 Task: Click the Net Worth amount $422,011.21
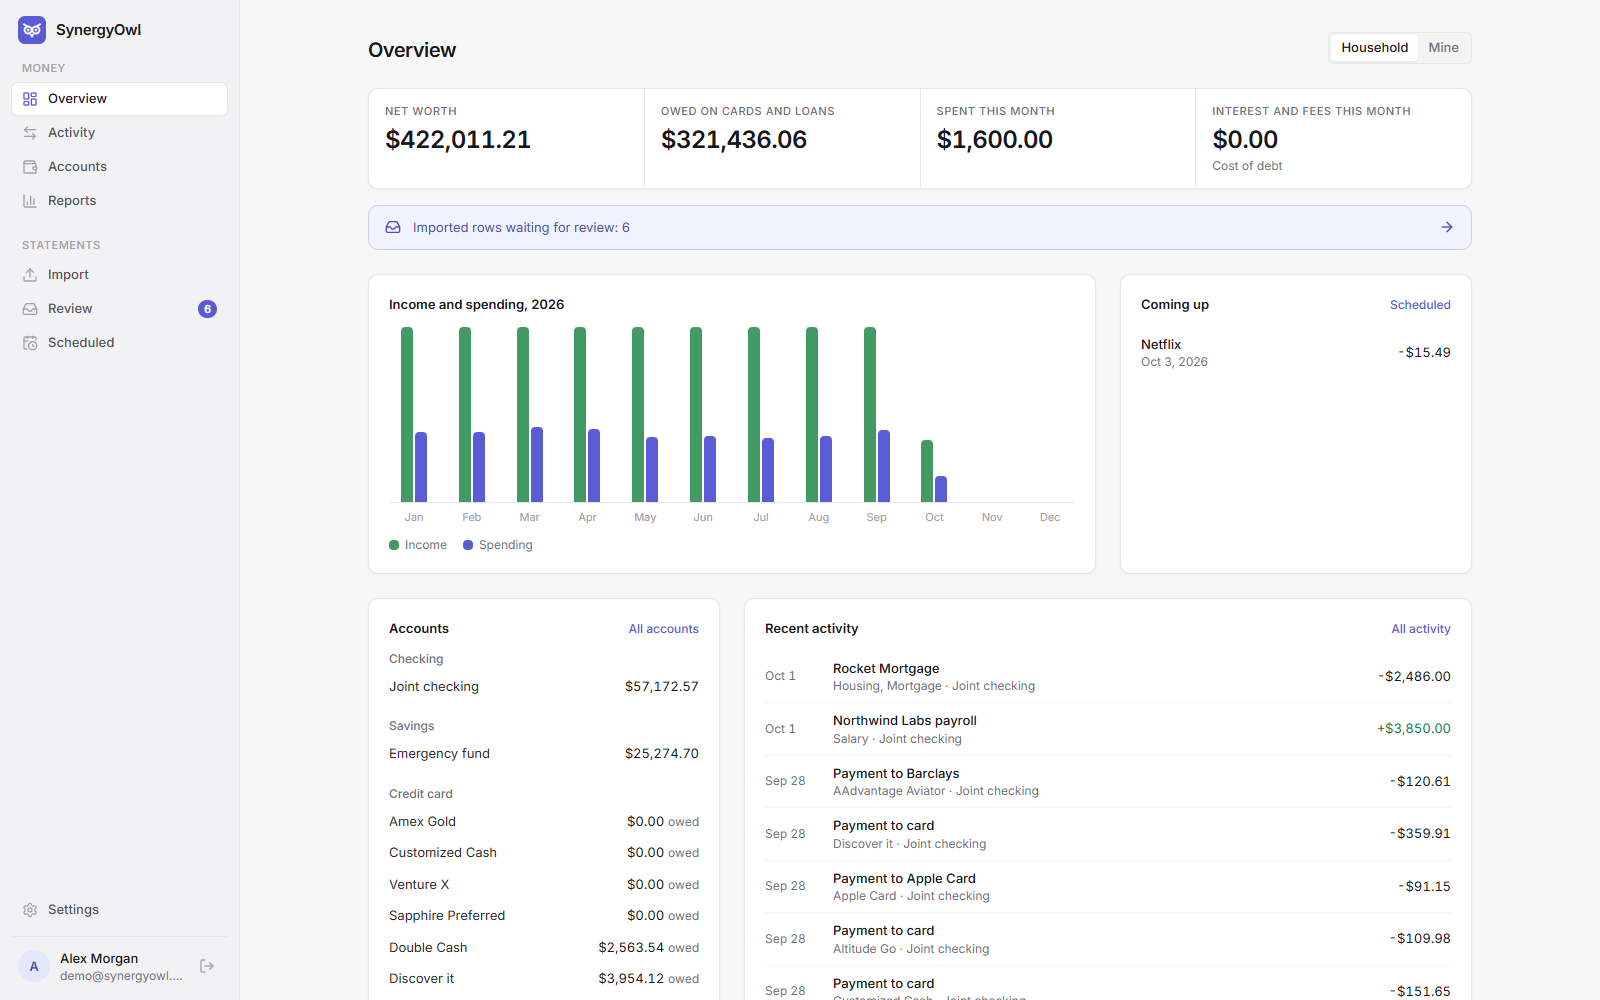click(458, 140)
